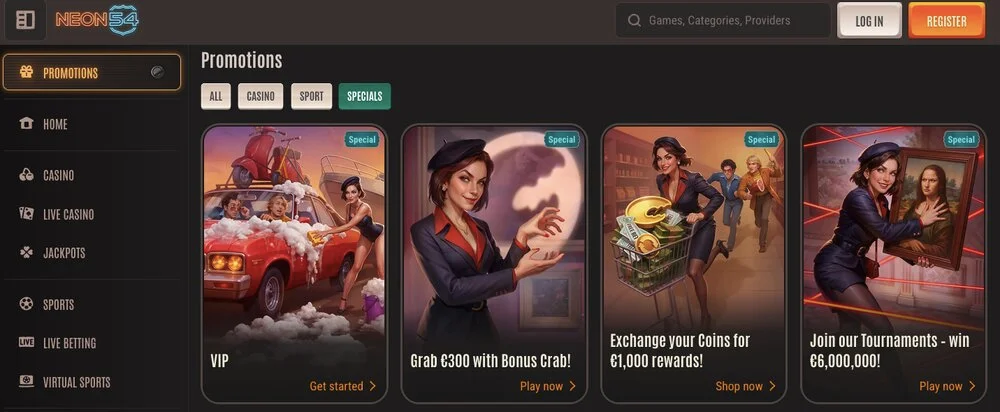
Task: Click the Log In button
Action: (x=869, y=20)
